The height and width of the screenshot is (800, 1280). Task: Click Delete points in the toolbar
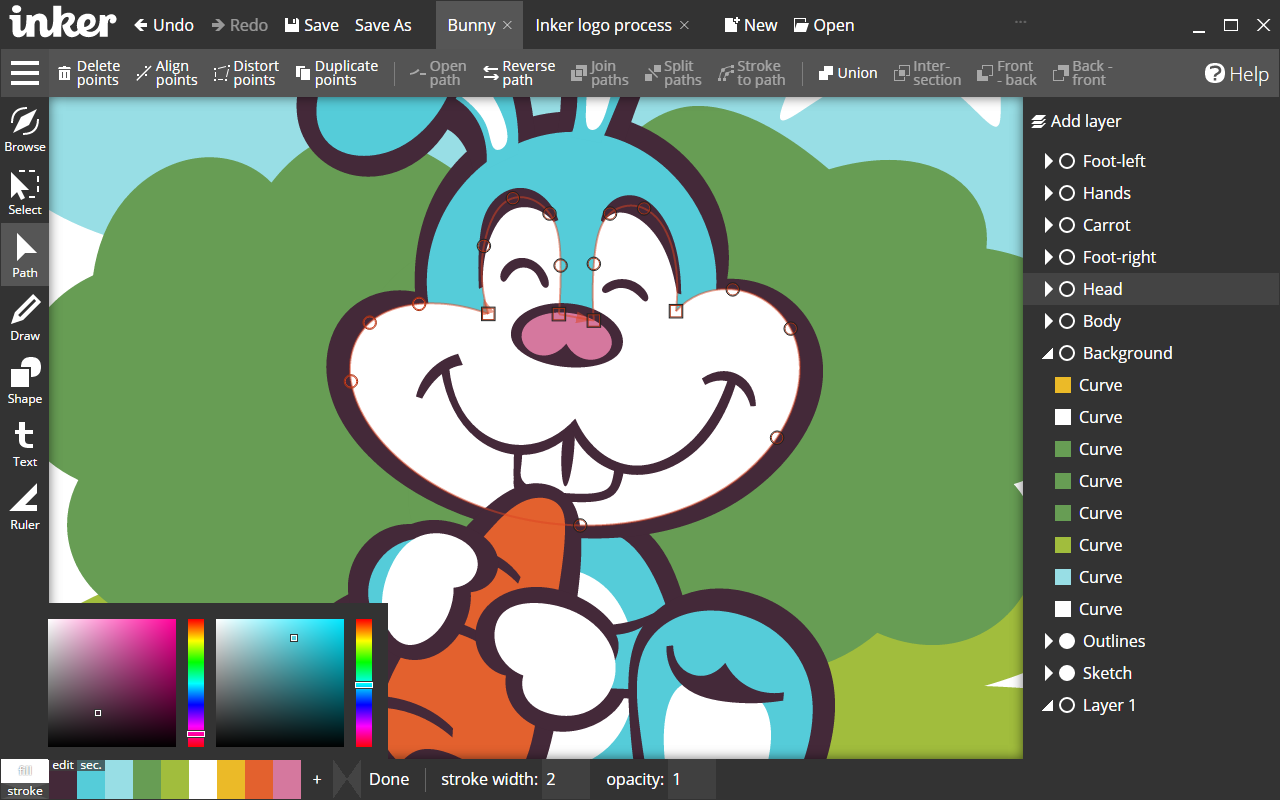[x=88, y=72]
